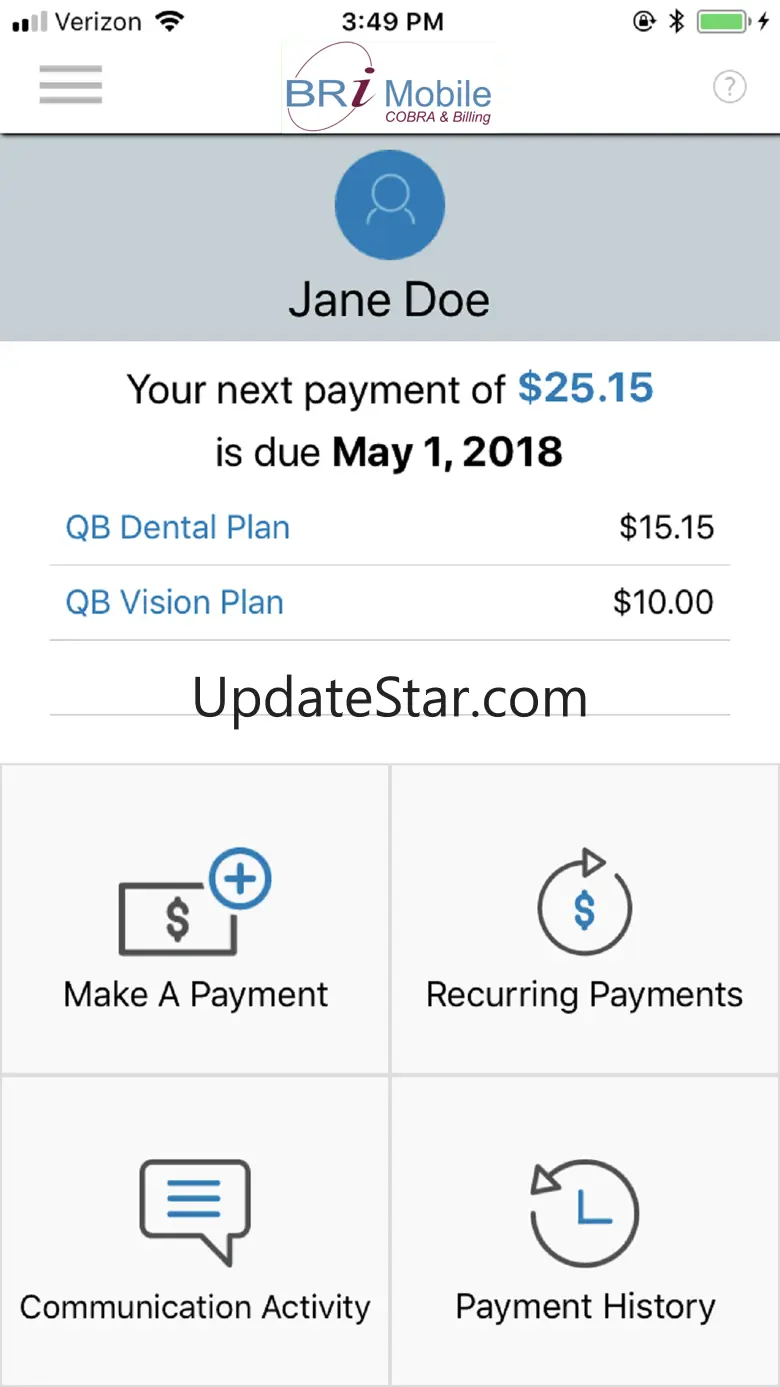Tap the Jane Doe name text
This screenshot has height=1387, width=780.
[389, 300]
